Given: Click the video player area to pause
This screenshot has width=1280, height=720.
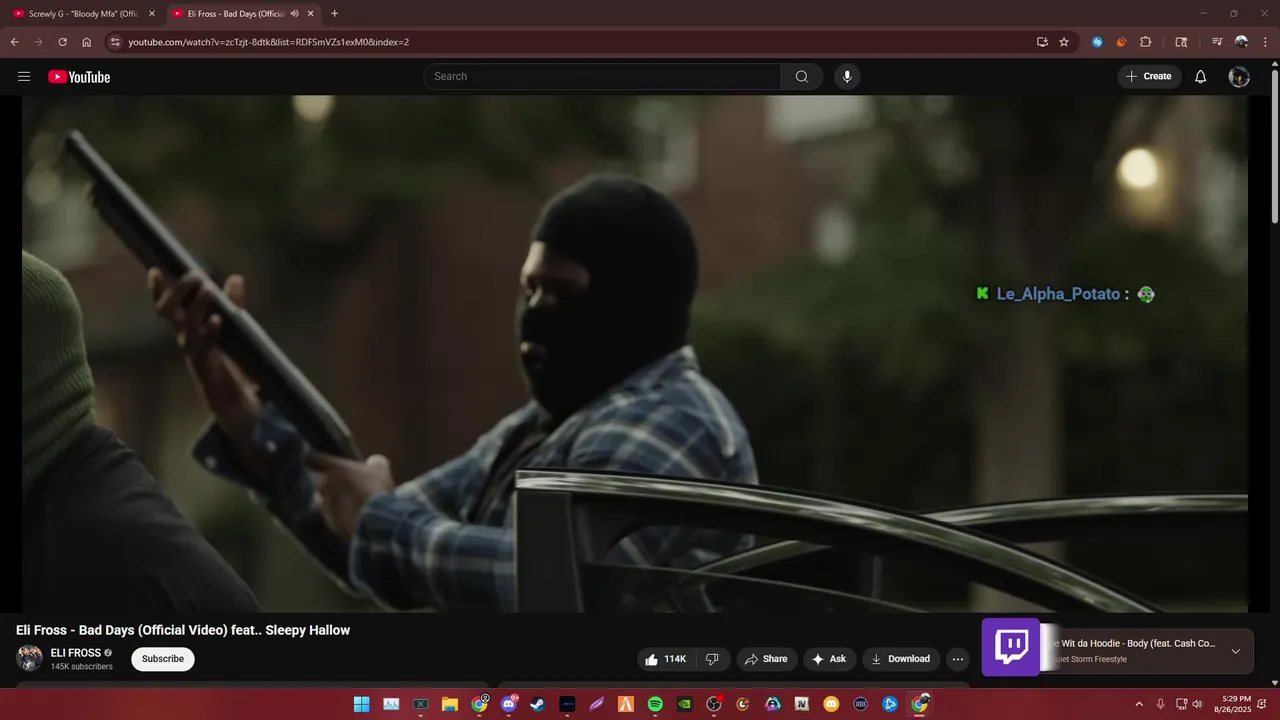Looking at the screenshot, I should (x=635, y=353).
